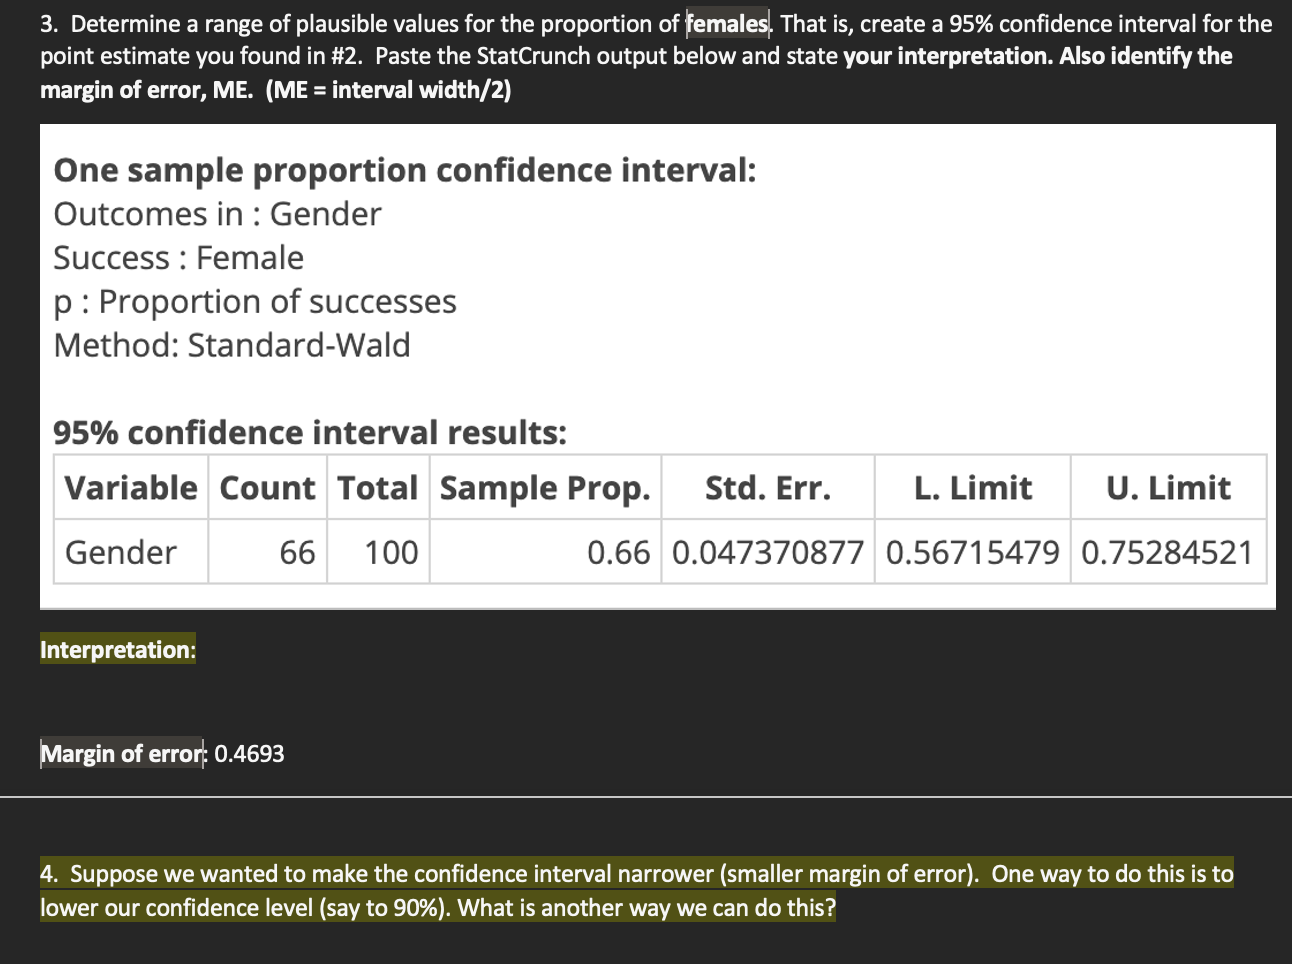The height and width of the screenshot is (964, 1292).
Task: Click the "Sample Prop." column header
Action: point(545,488)
